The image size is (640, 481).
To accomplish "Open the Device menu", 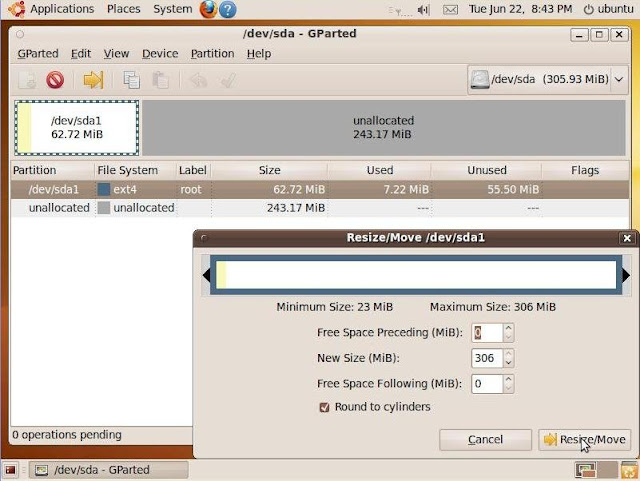I will click(x=160, y=53).
